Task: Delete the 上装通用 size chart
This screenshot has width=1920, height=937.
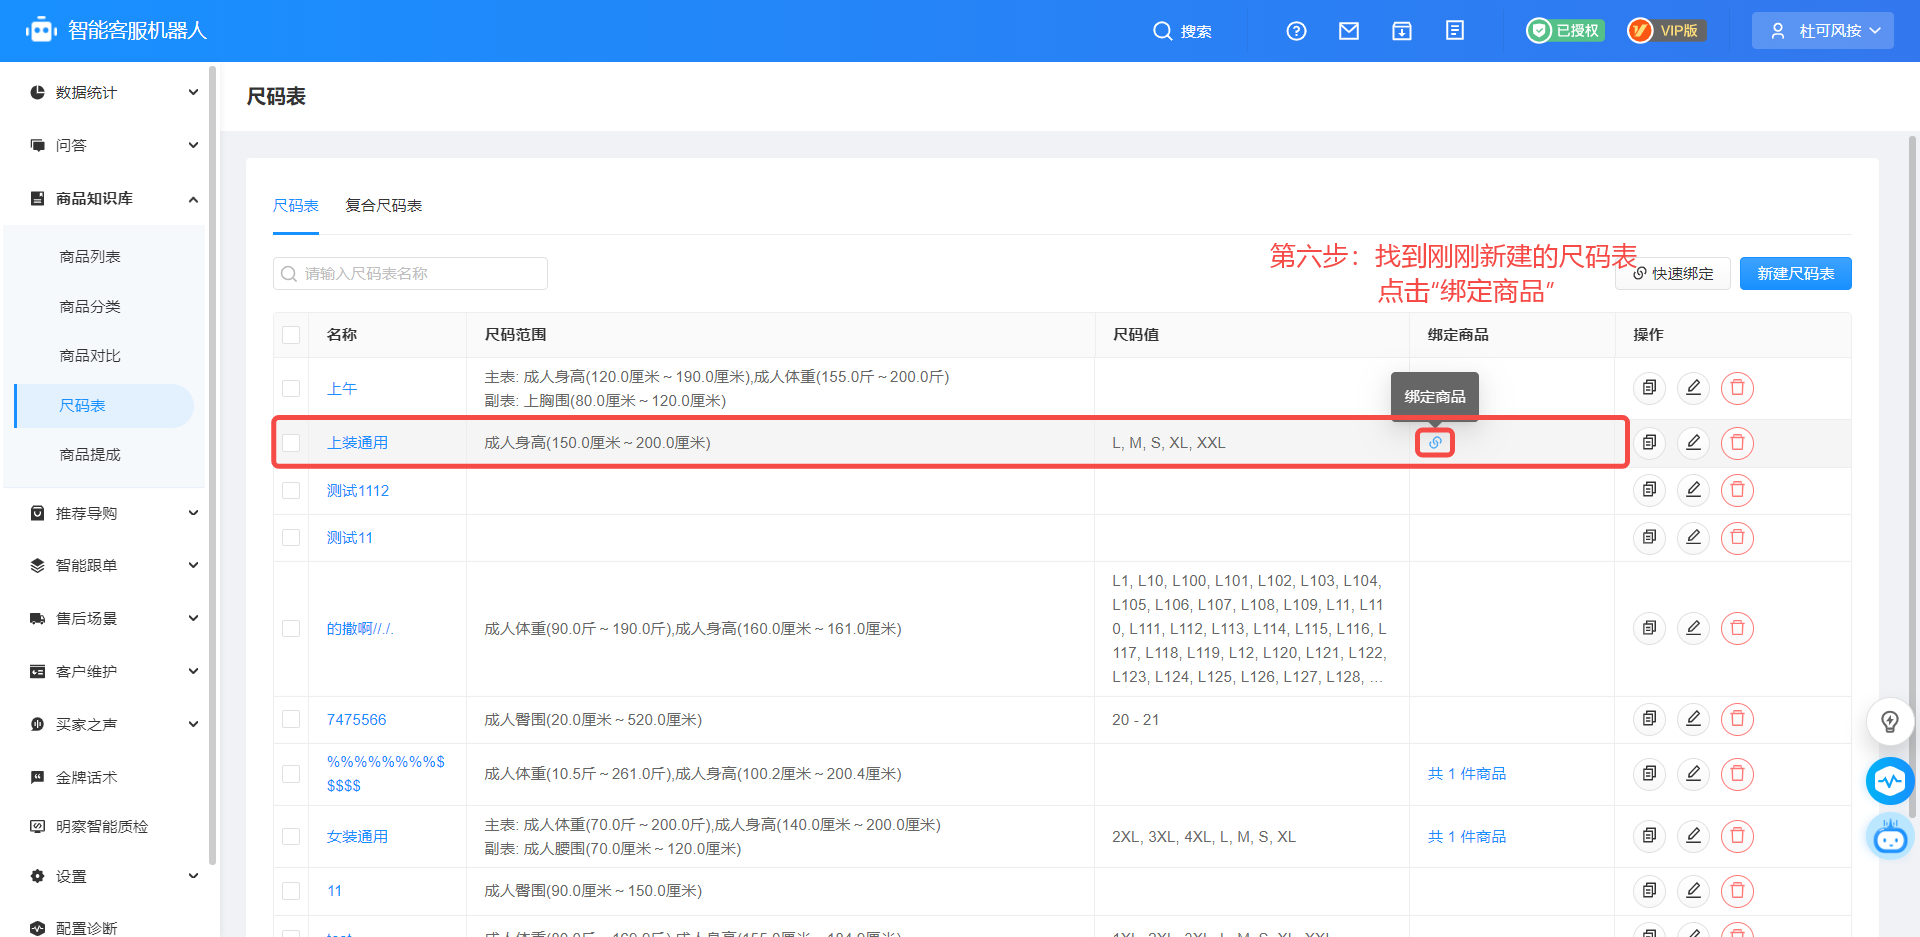Action: (x=1737, y=442)
